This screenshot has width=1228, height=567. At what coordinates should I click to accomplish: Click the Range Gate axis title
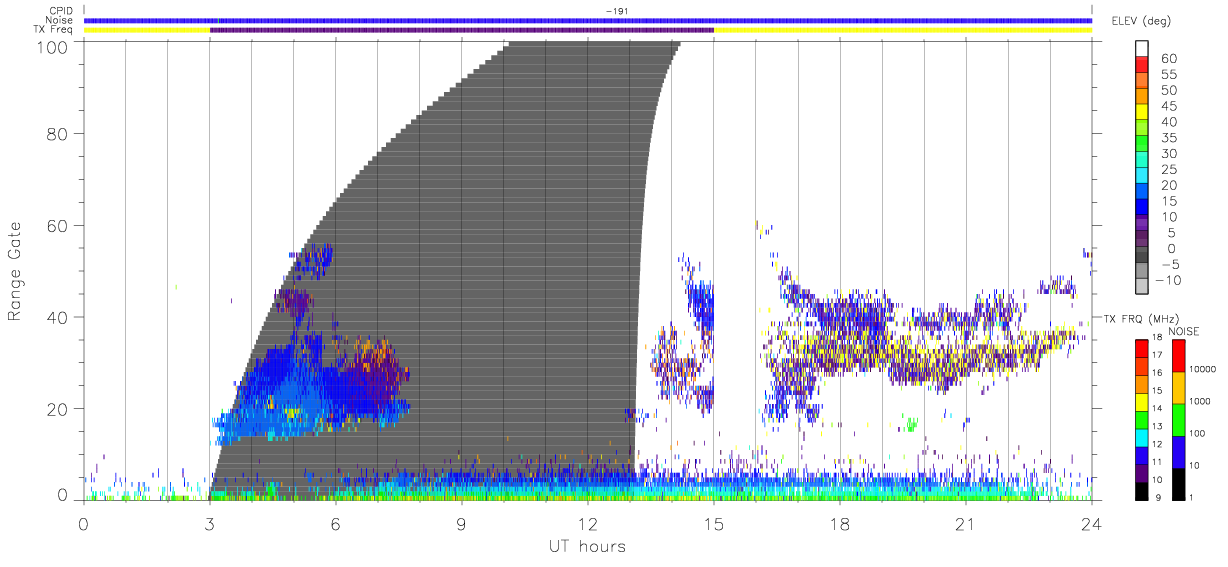16,272
